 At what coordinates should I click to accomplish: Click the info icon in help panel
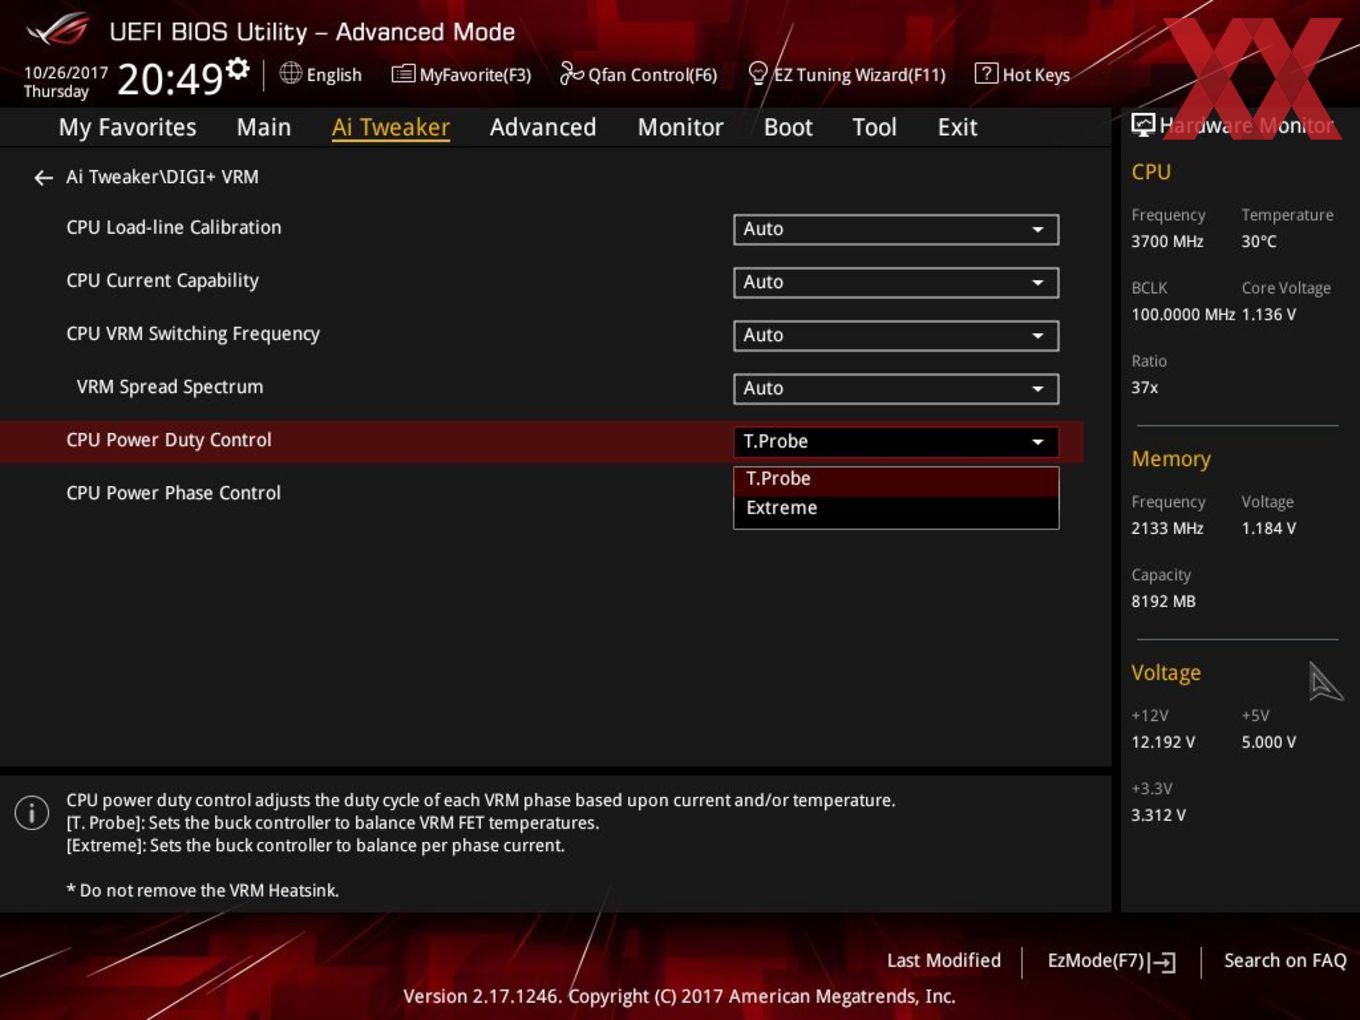[32, 812]
